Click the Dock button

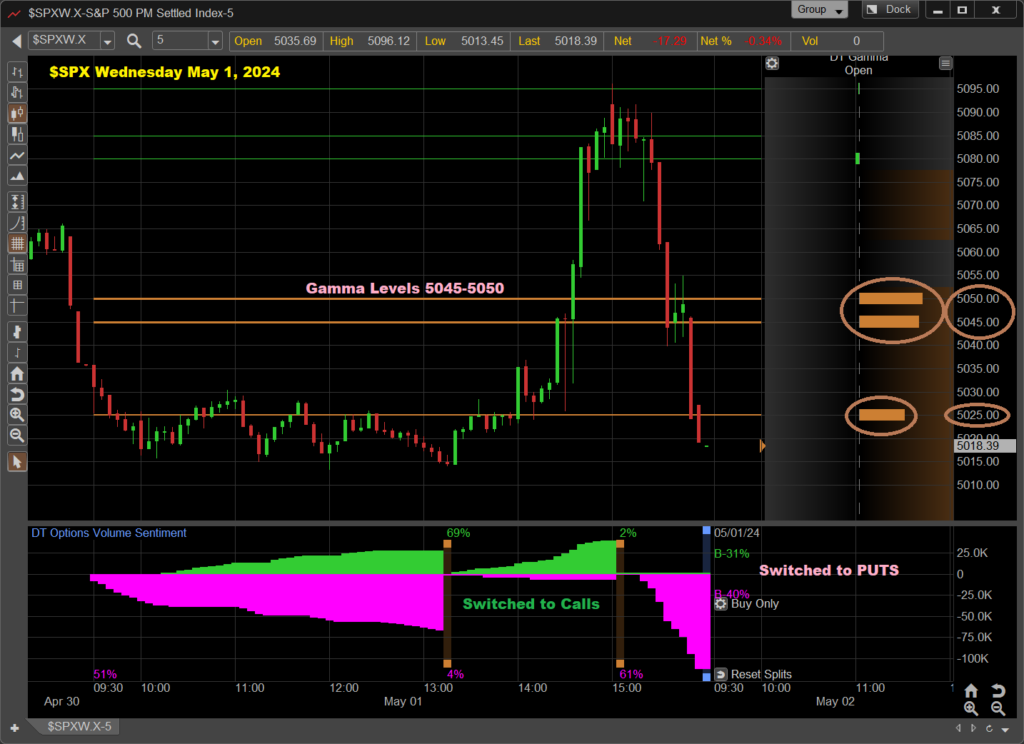[888, 10]
